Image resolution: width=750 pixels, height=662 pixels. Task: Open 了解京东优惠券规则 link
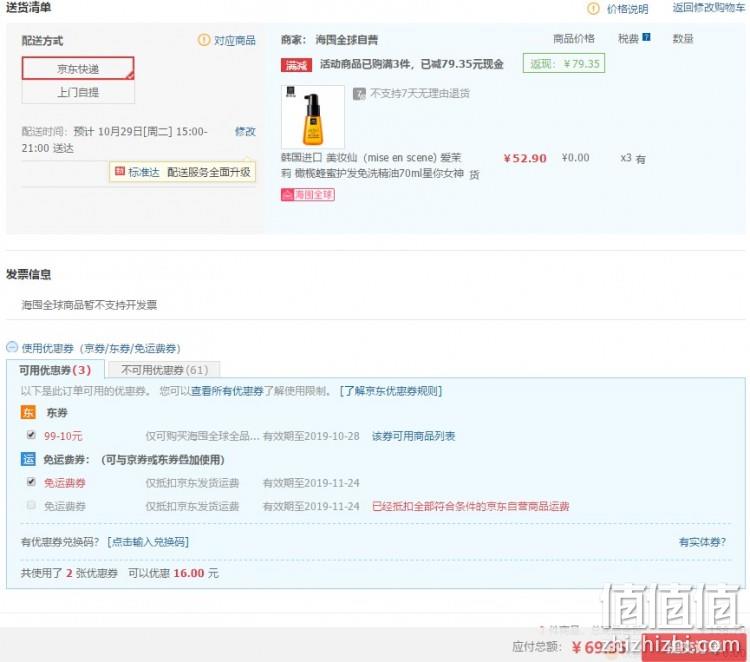[391, 391]
